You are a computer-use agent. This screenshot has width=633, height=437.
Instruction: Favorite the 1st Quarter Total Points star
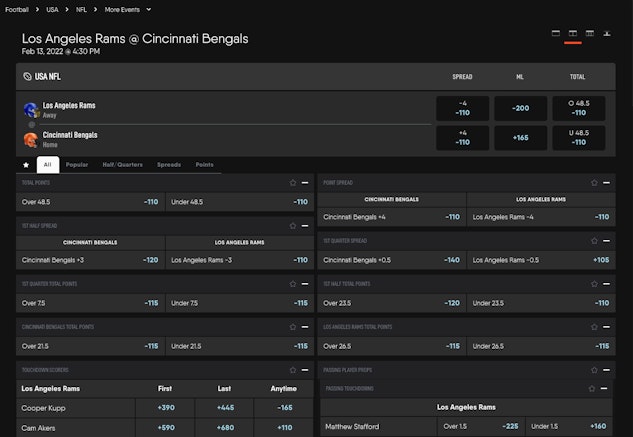pyautogui.click(x=293, y=284)
